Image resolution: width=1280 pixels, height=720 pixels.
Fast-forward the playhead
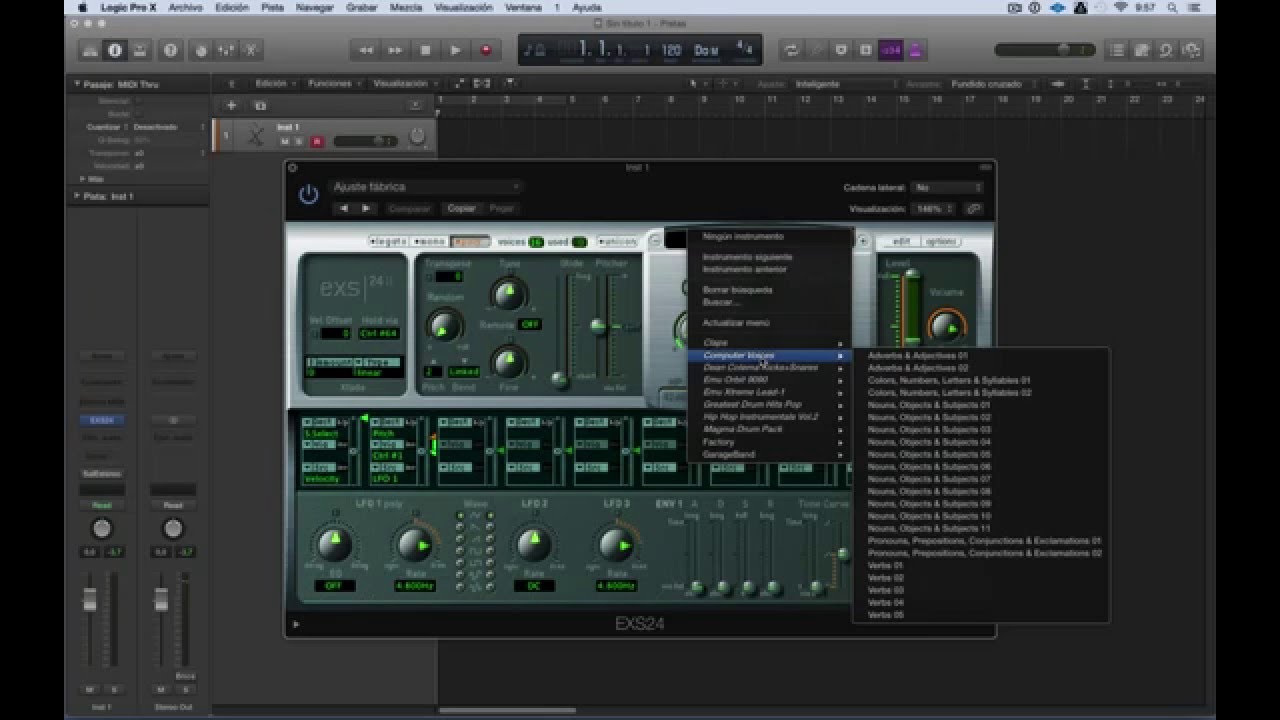(x=395, y=50)
